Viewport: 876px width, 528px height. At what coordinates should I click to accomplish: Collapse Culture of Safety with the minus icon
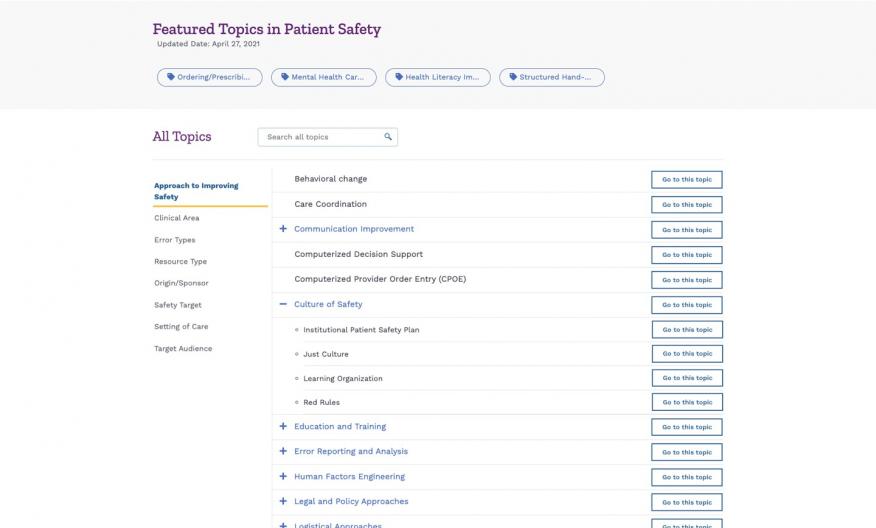pyautogui.click(x=283, y=304)
